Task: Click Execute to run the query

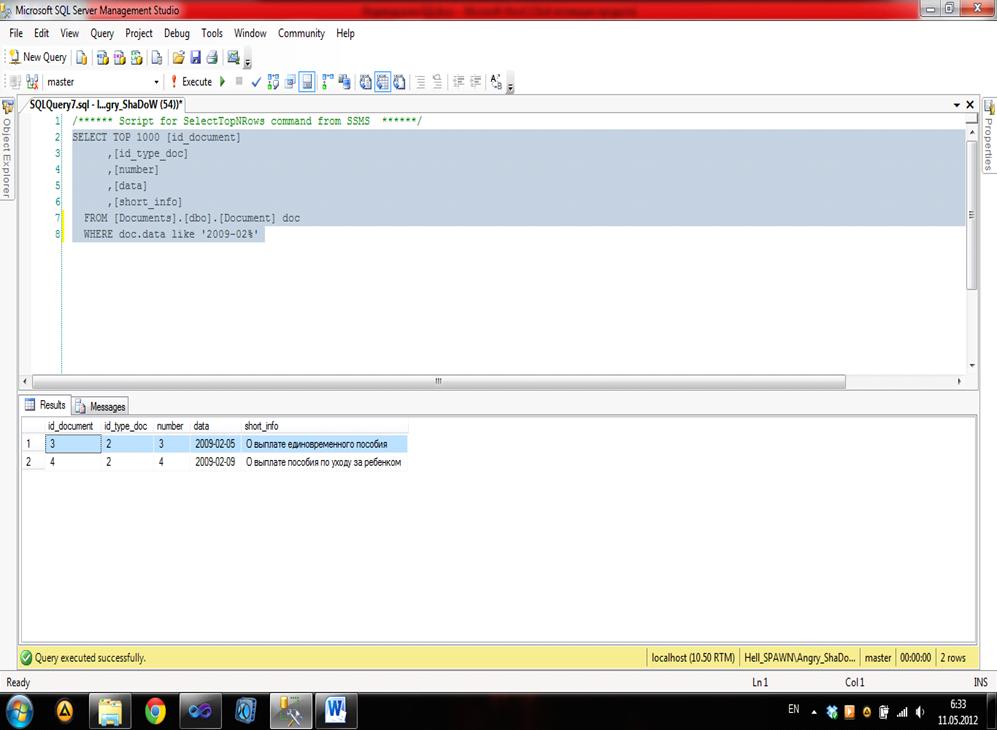Action: (x=190, y=82)
